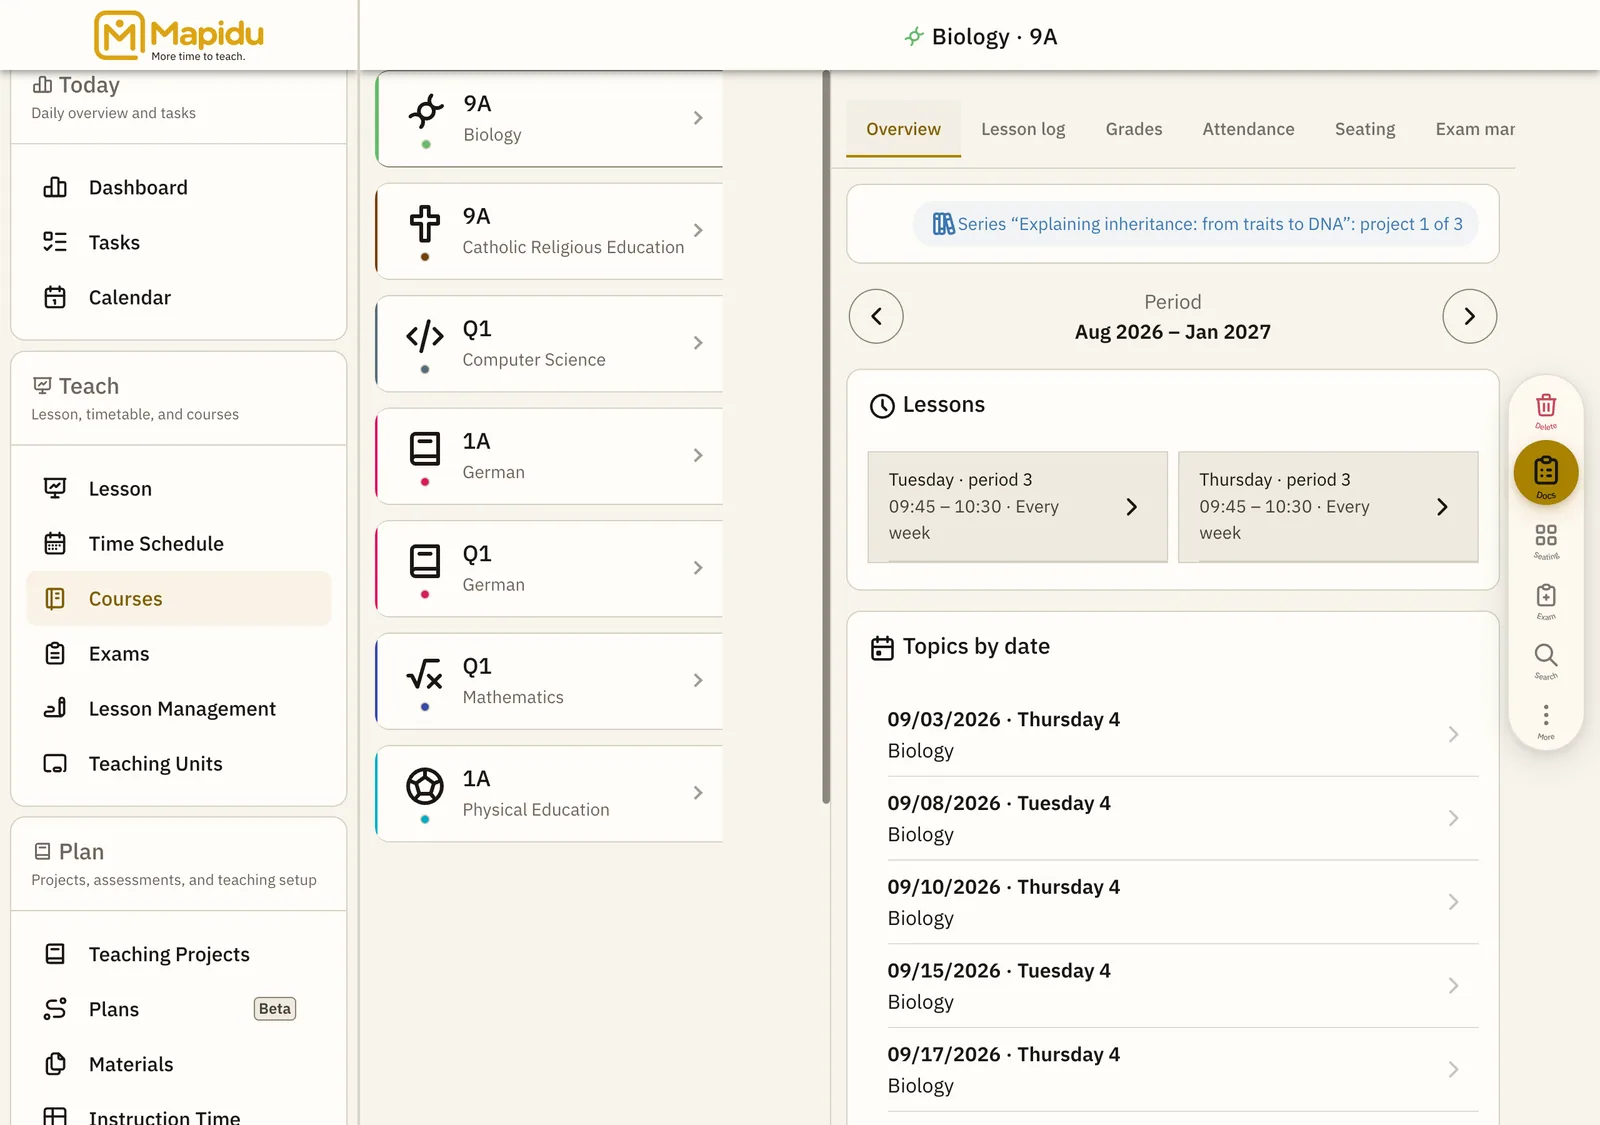Expand the Q1 Mathematics course
The width and height of the screenshot is (1600, 1125).
point(549,681)
